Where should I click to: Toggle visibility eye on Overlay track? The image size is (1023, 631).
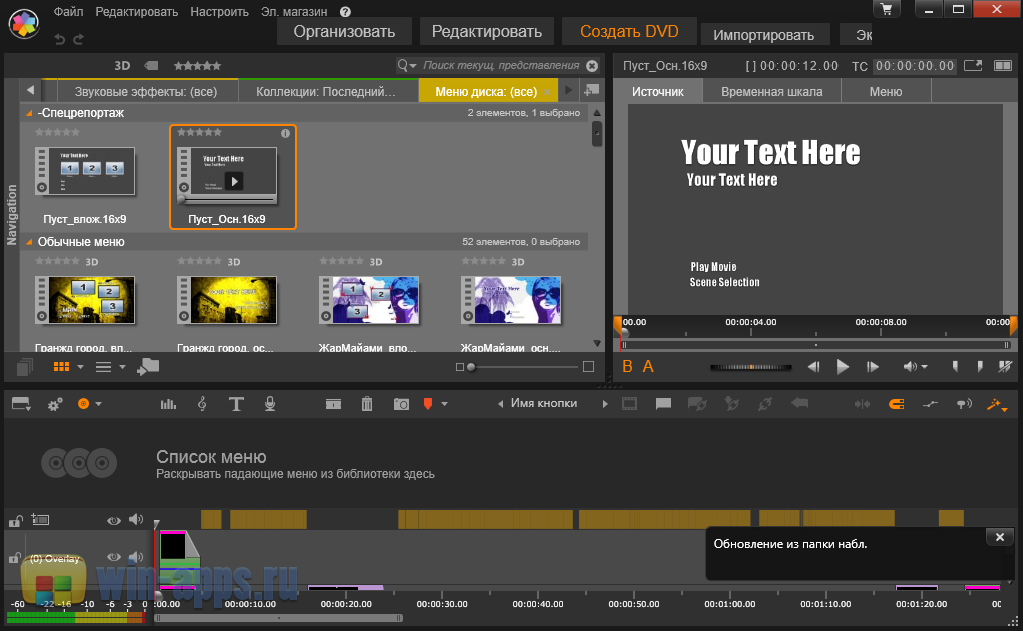[x=114, y=557]
